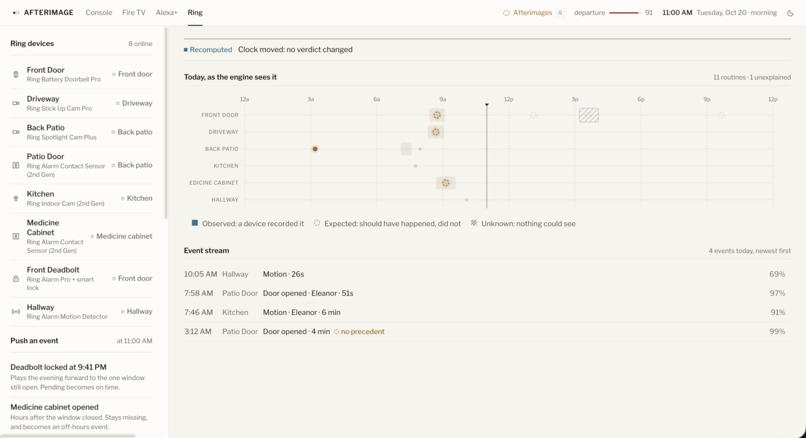Open the 10:05 AM Hallway motion event
Viewport: 806px width, 438px height.
[x=485, y=274]
